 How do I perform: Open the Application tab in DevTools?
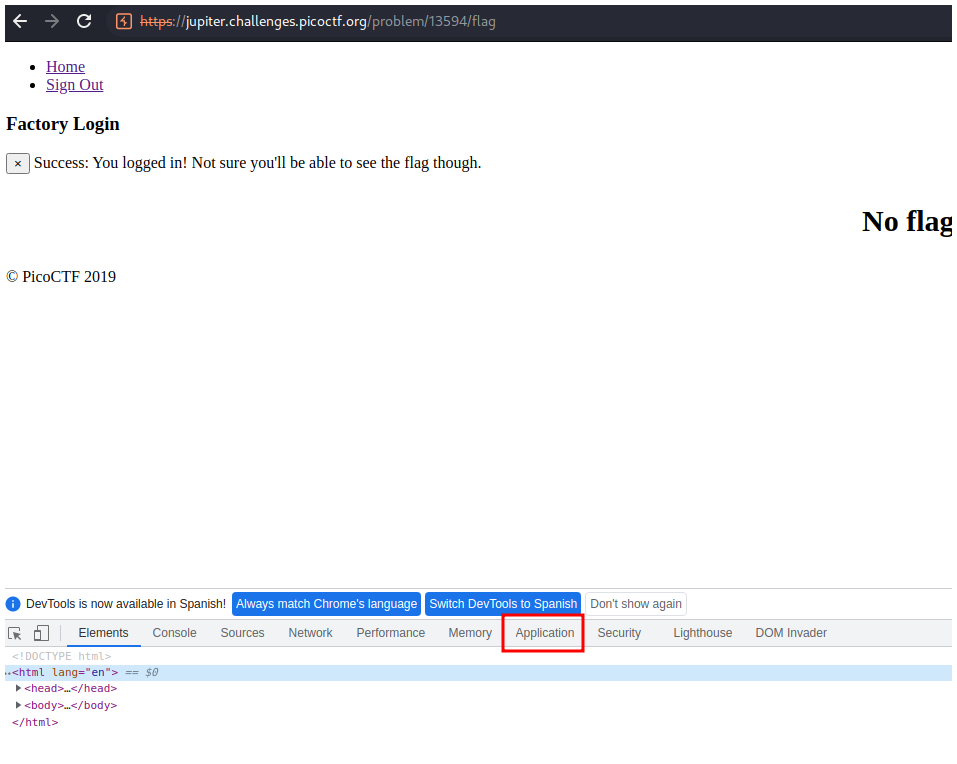[544, 633]
